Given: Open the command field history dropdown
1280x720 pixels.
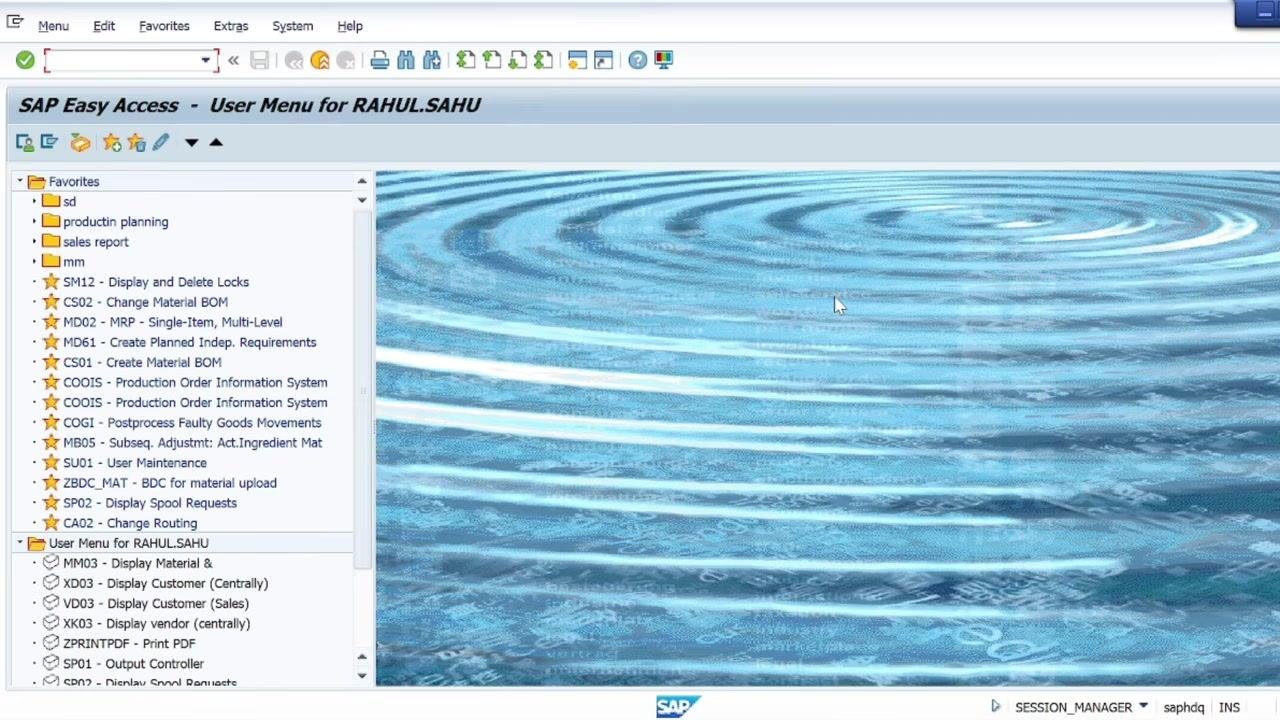Looking at the screenshot, I should (205, 61).
